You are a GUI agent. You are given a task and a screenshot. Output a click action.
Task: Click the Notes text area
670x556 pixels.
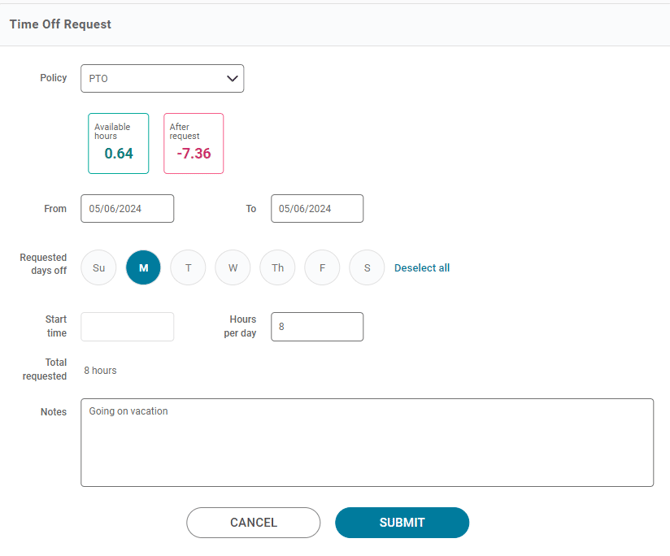tap(367, 442)
